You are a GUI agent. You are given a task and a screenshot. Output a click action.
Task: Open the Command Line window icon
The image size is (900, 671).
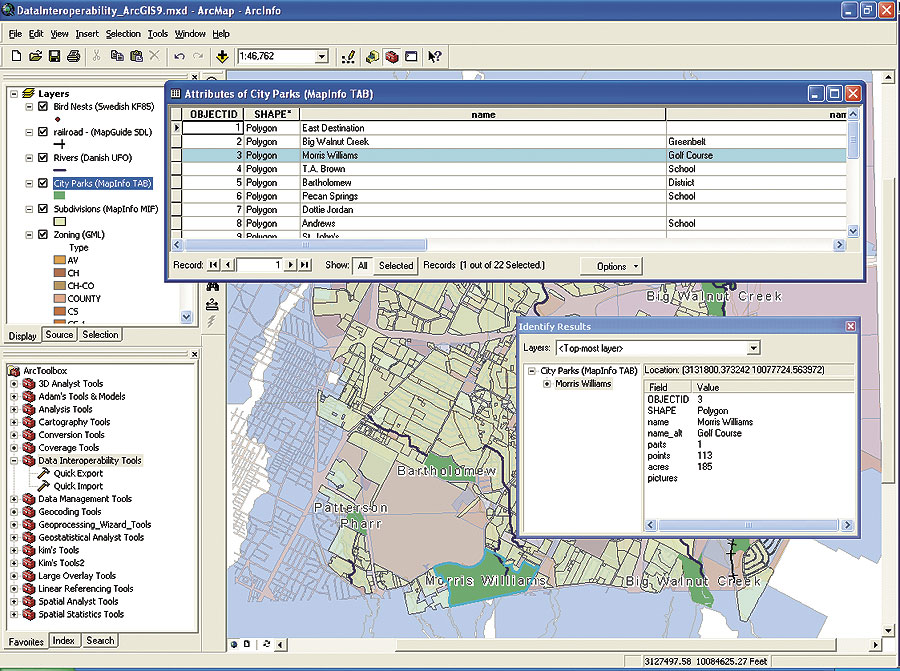pos(411,56)
